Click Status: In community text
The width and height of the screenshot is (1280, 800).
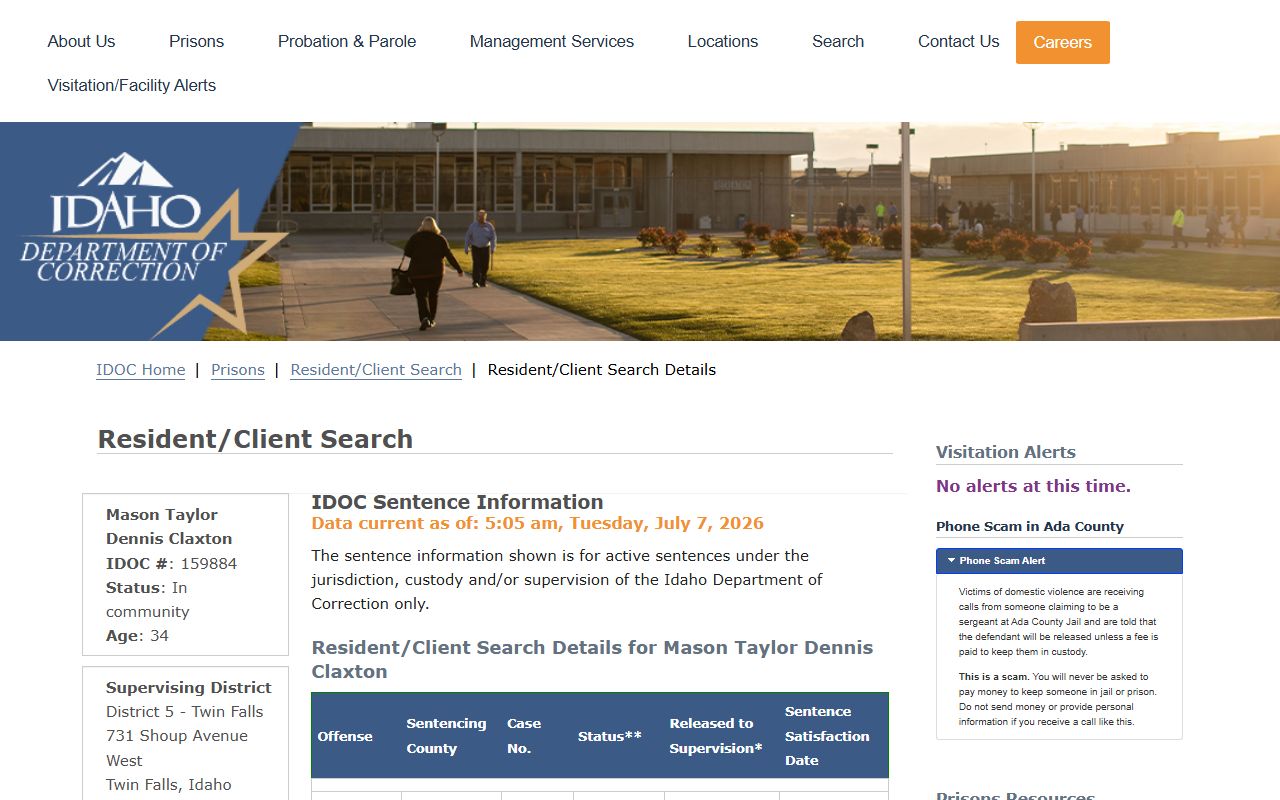pyautogui.click(x=147, y=600)
